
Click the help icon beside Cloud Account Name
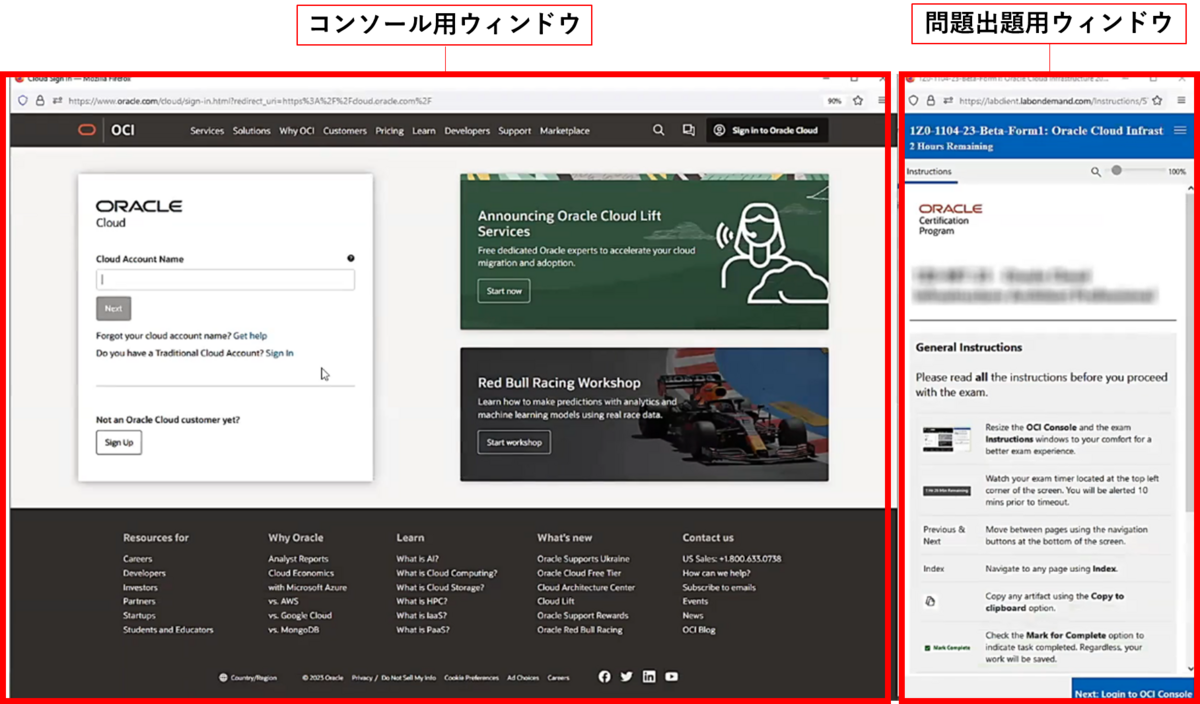coord(351,258)
